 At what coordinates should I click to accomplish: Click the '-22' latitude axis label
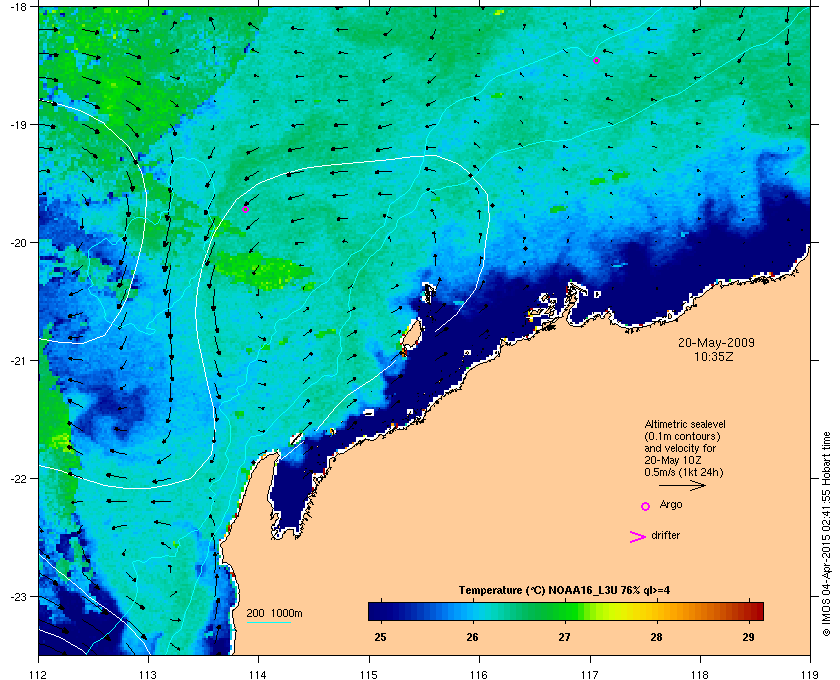(x=18, y=478)
